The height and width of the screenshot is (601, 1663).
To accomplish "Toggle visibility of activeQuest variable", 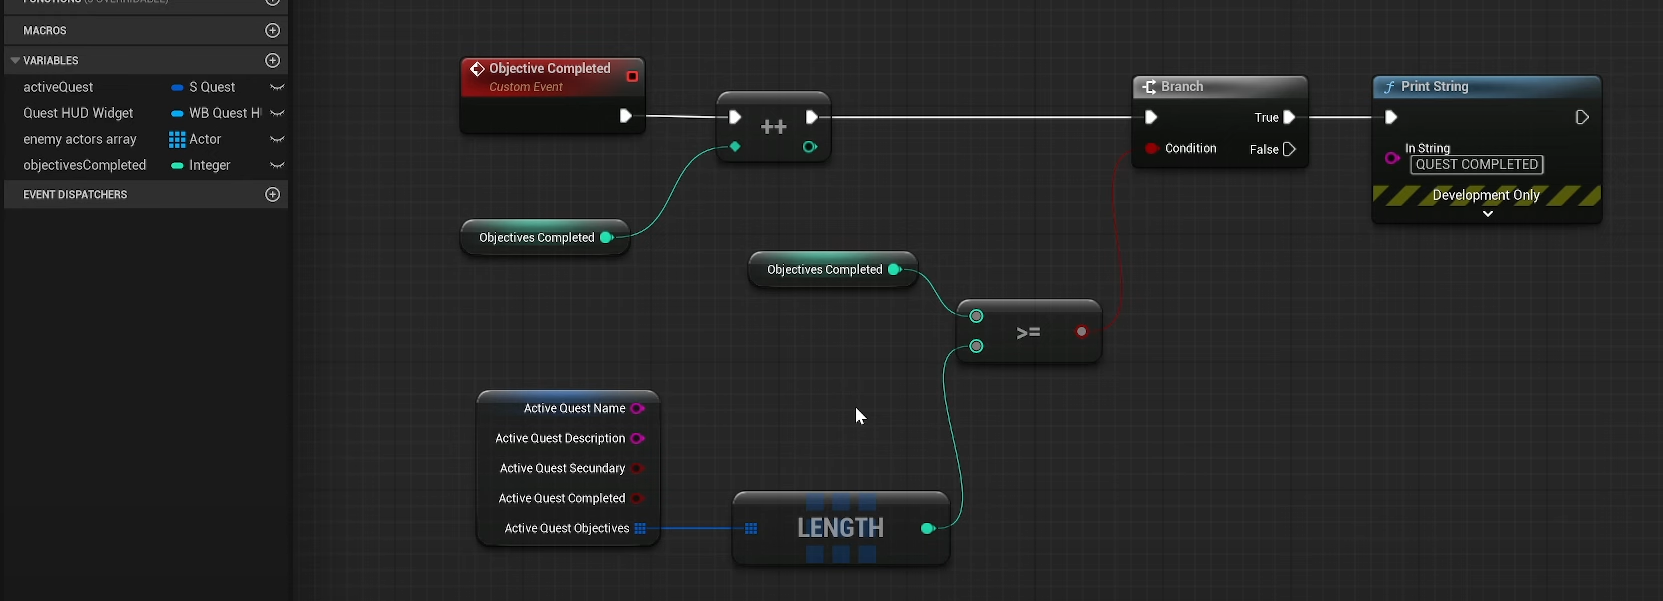I will (x=277, y=88).
